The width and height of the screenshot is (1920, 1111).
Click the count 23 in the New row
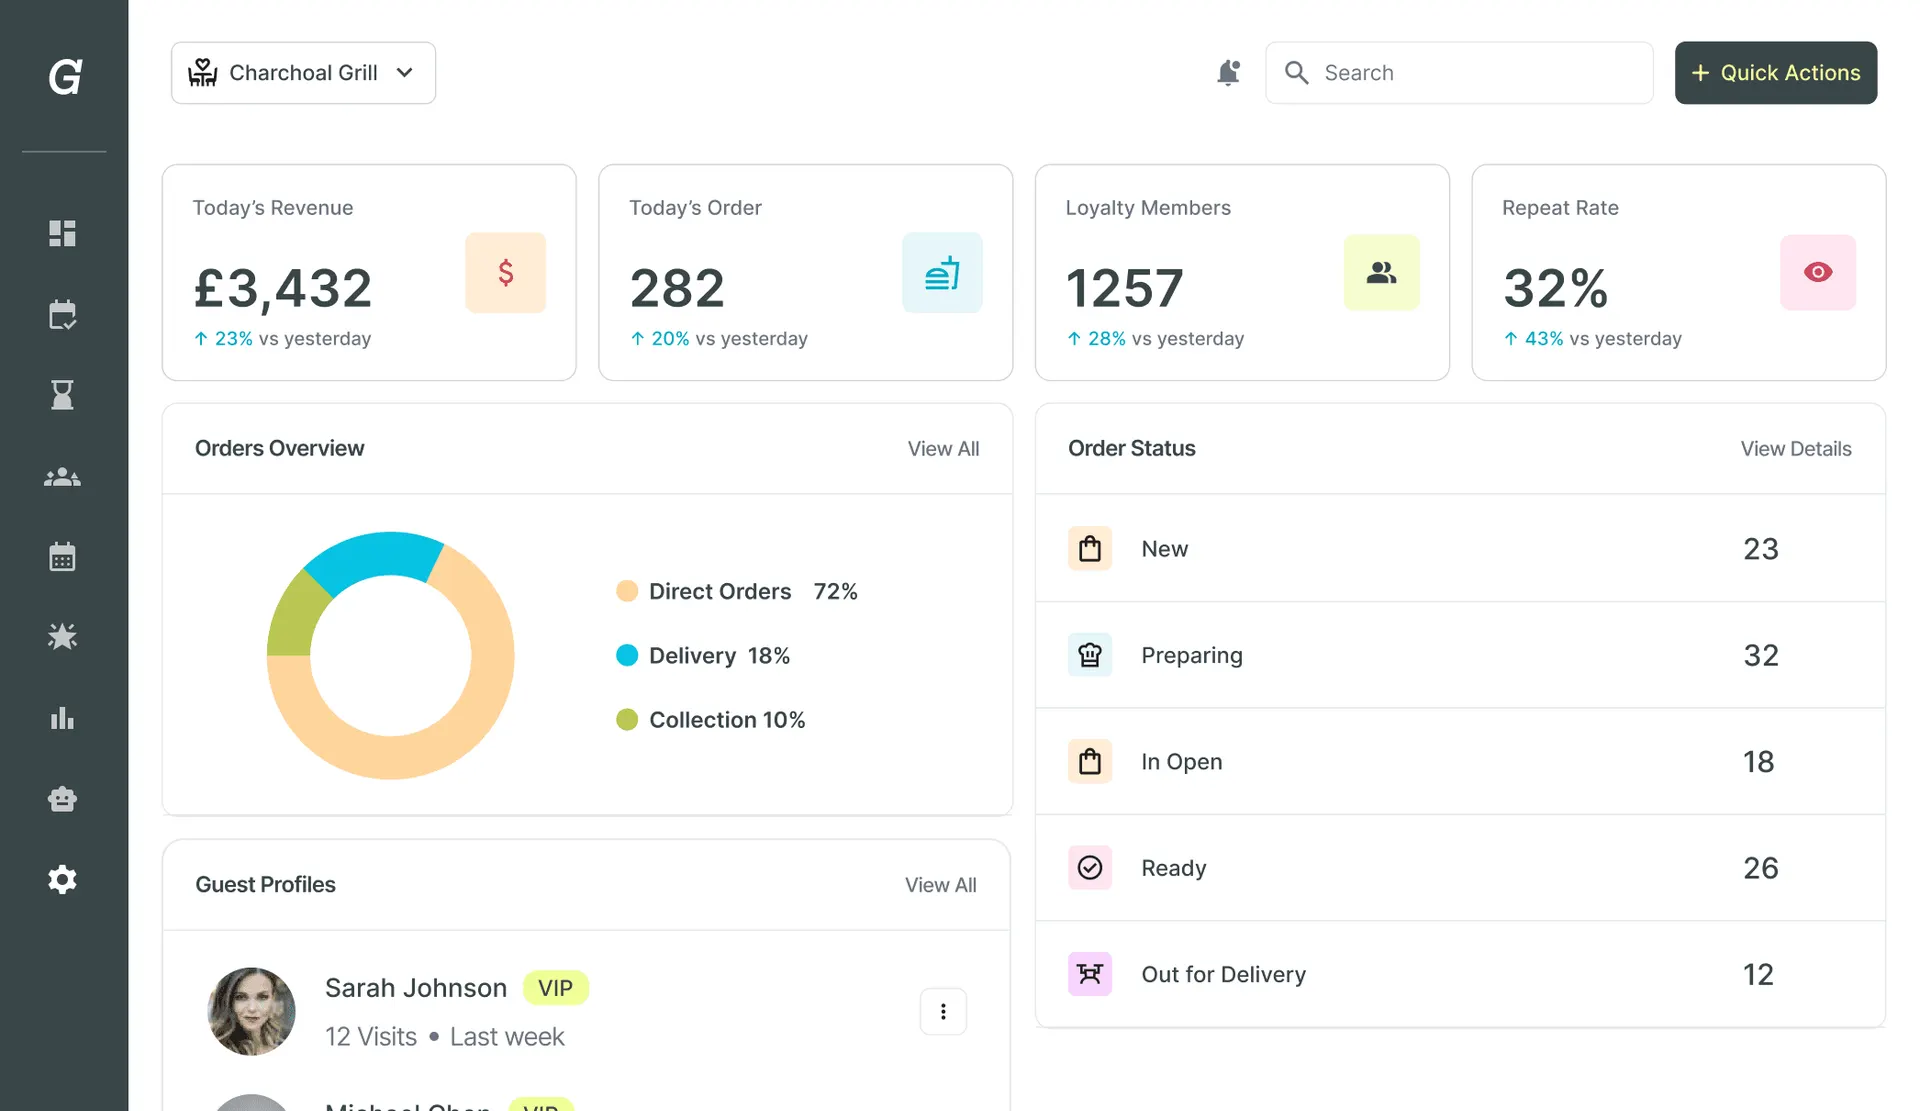click(1761, 549)
